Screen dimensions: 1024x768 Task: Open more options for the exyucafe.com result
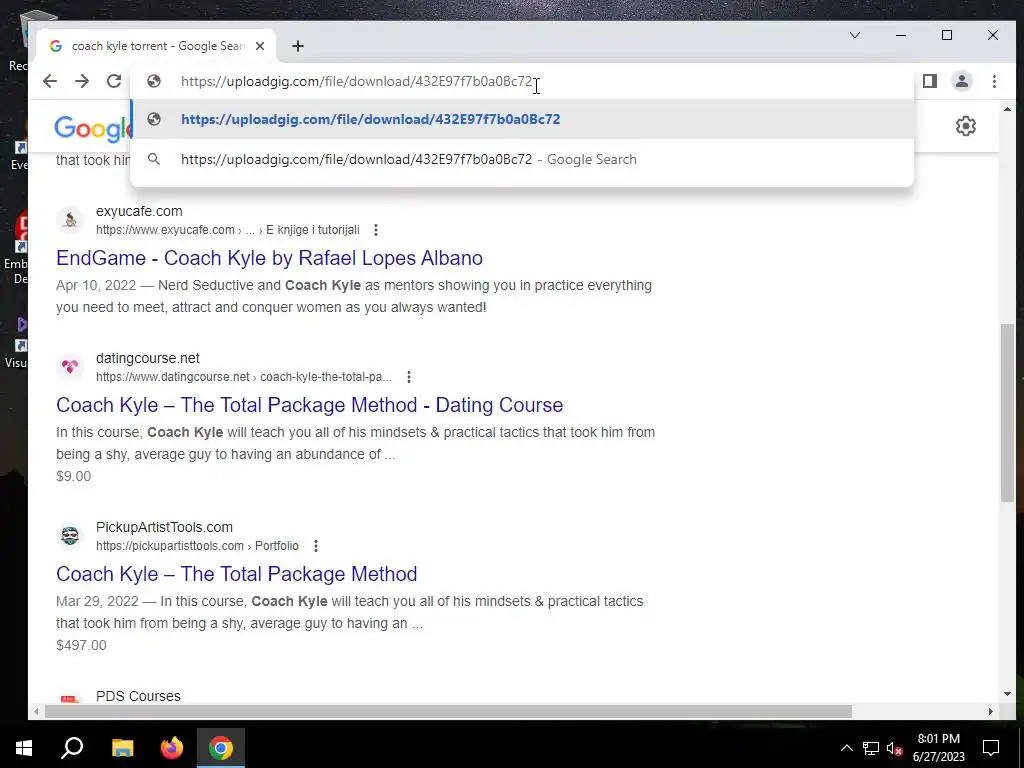(376, 230)
